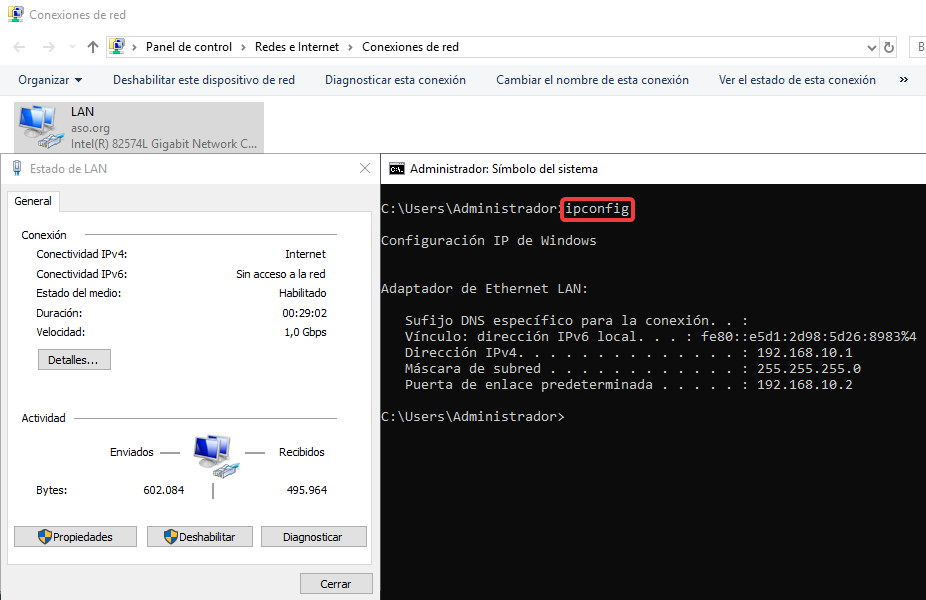Select the General tab
This screenshot has height=600, width=926.
pos(33,201)
